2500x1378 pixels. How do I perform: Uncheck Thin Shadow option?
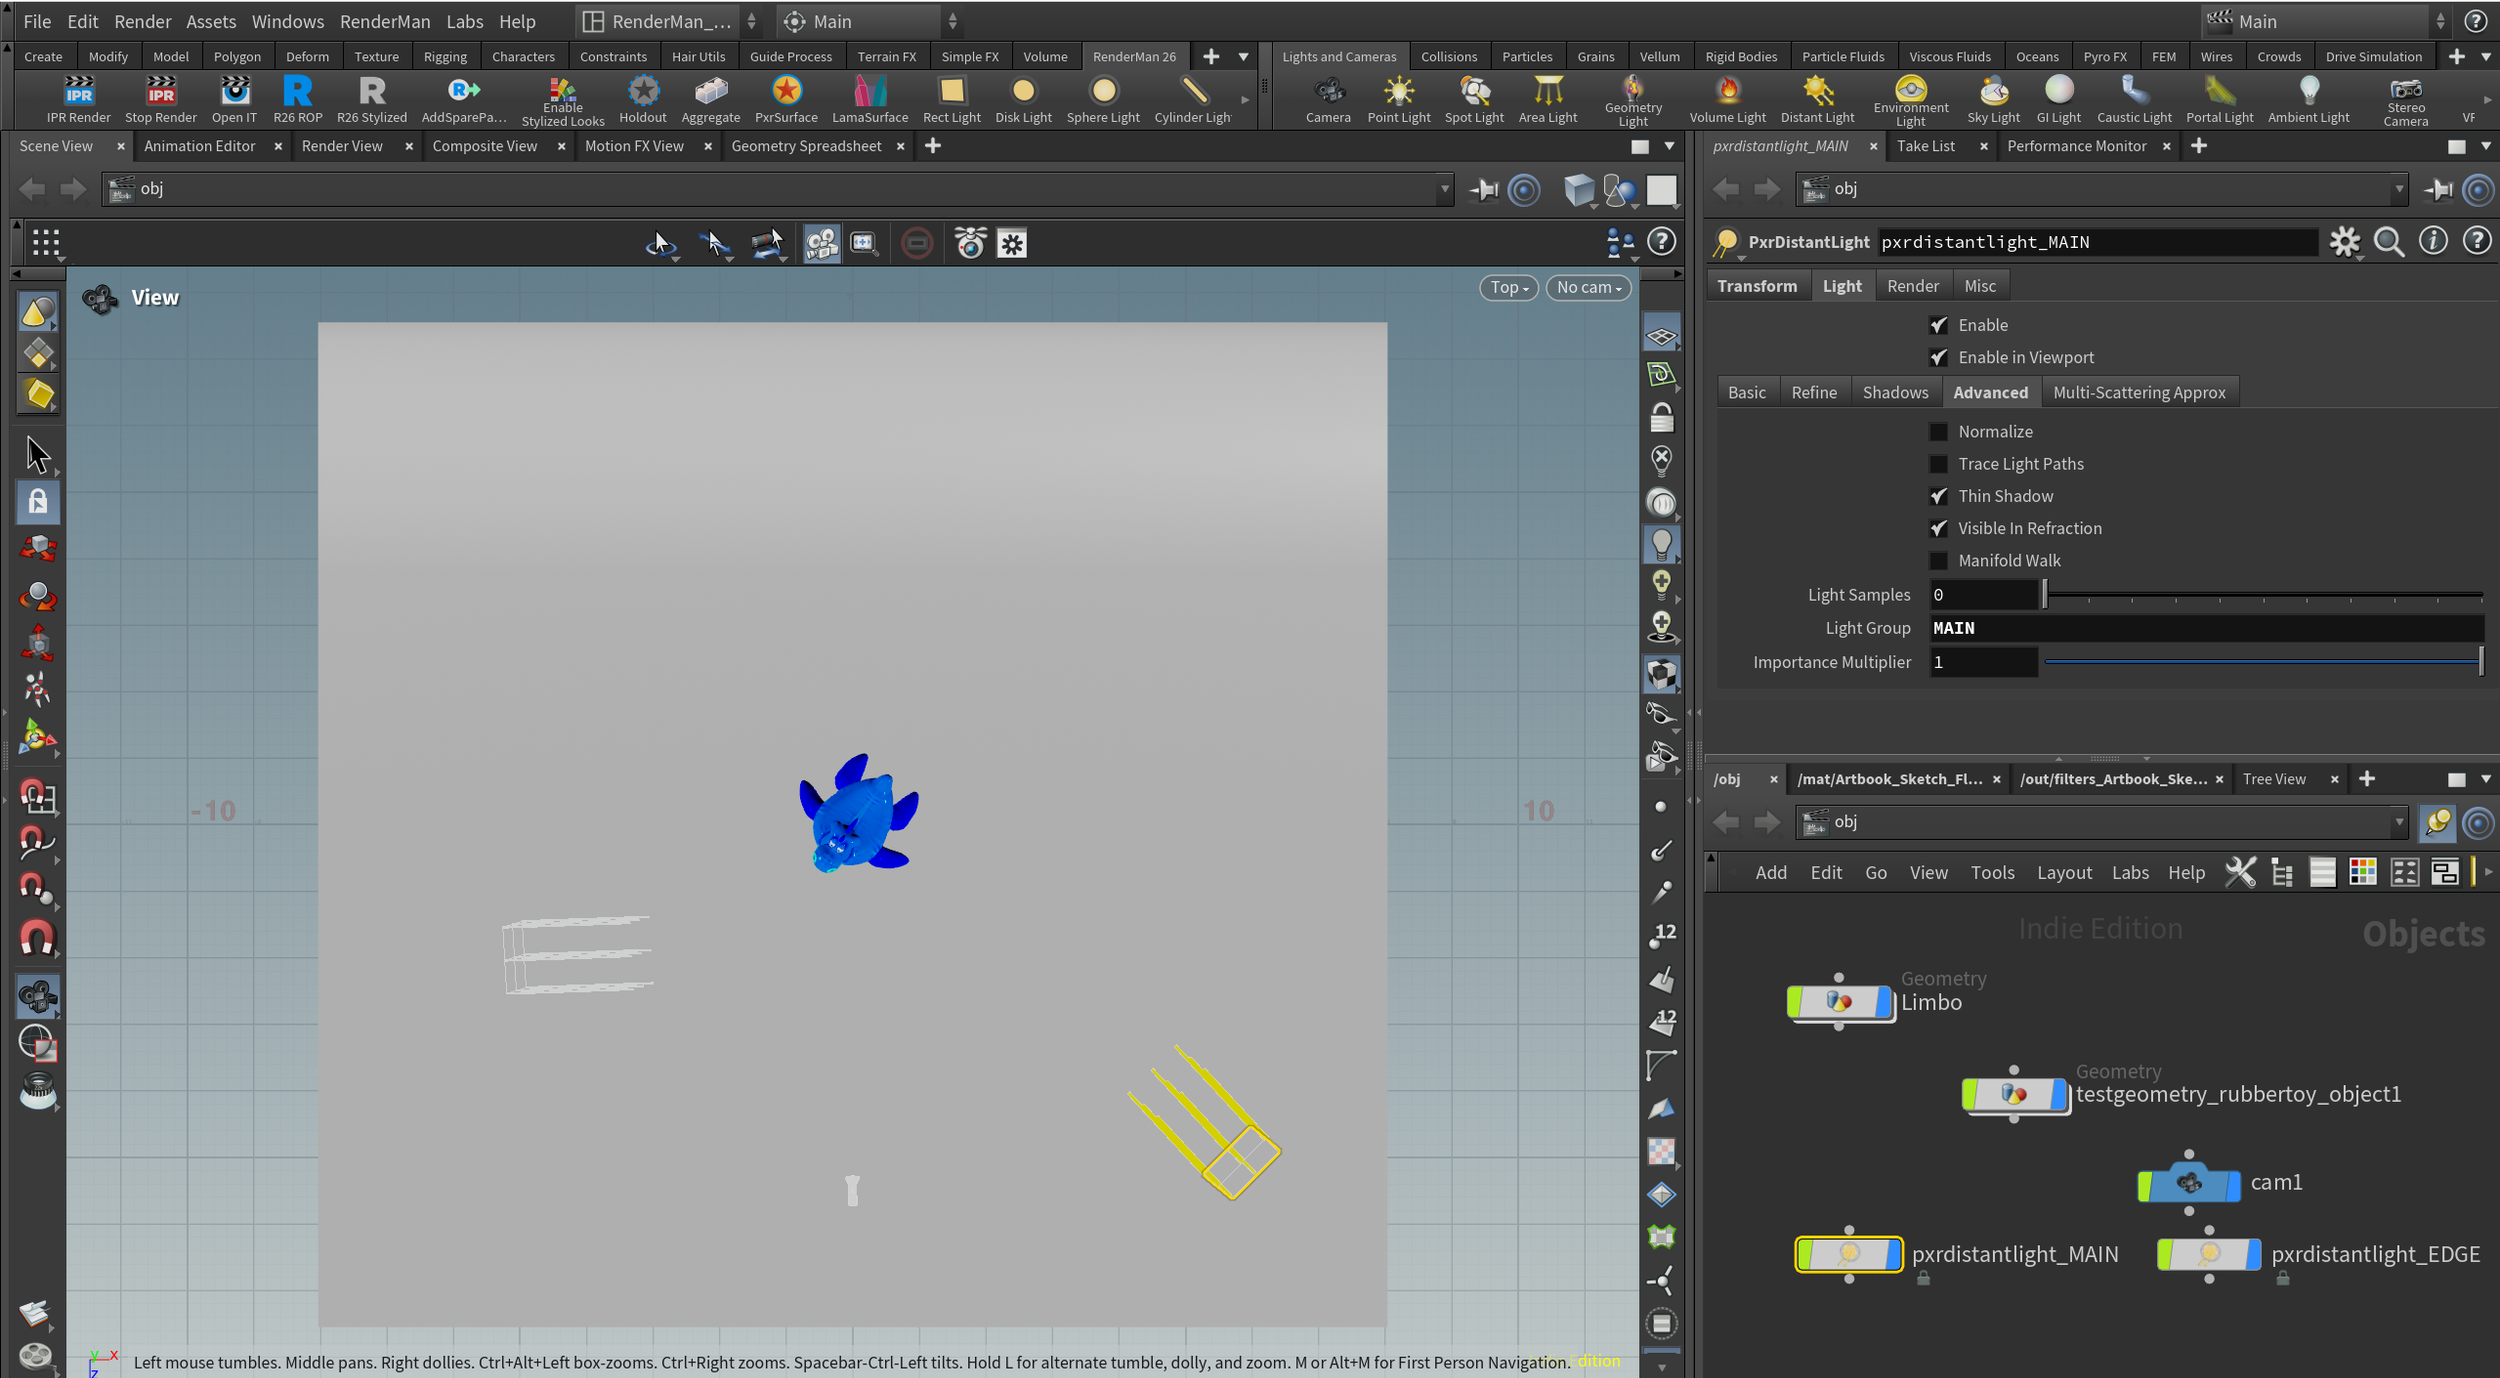point(1938,496)
